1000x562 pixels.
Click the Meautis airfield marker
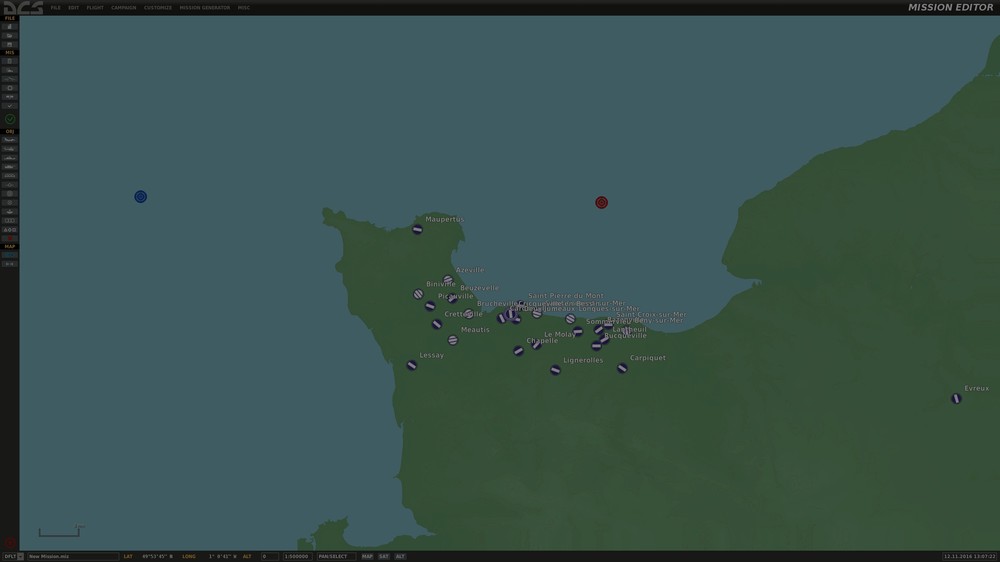[453, 340]
